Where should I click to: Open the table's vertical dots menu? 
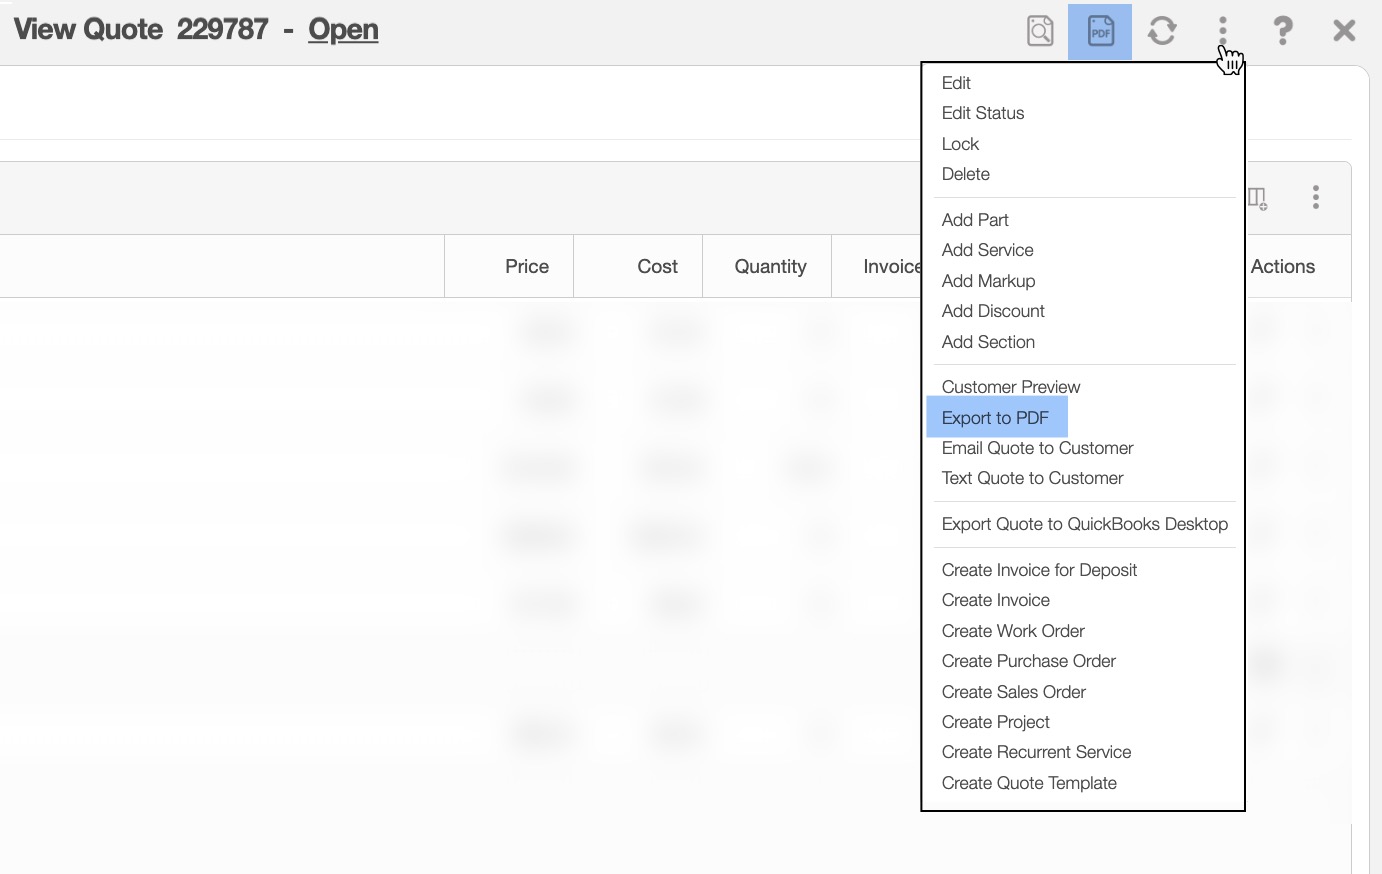[1316, 197]
